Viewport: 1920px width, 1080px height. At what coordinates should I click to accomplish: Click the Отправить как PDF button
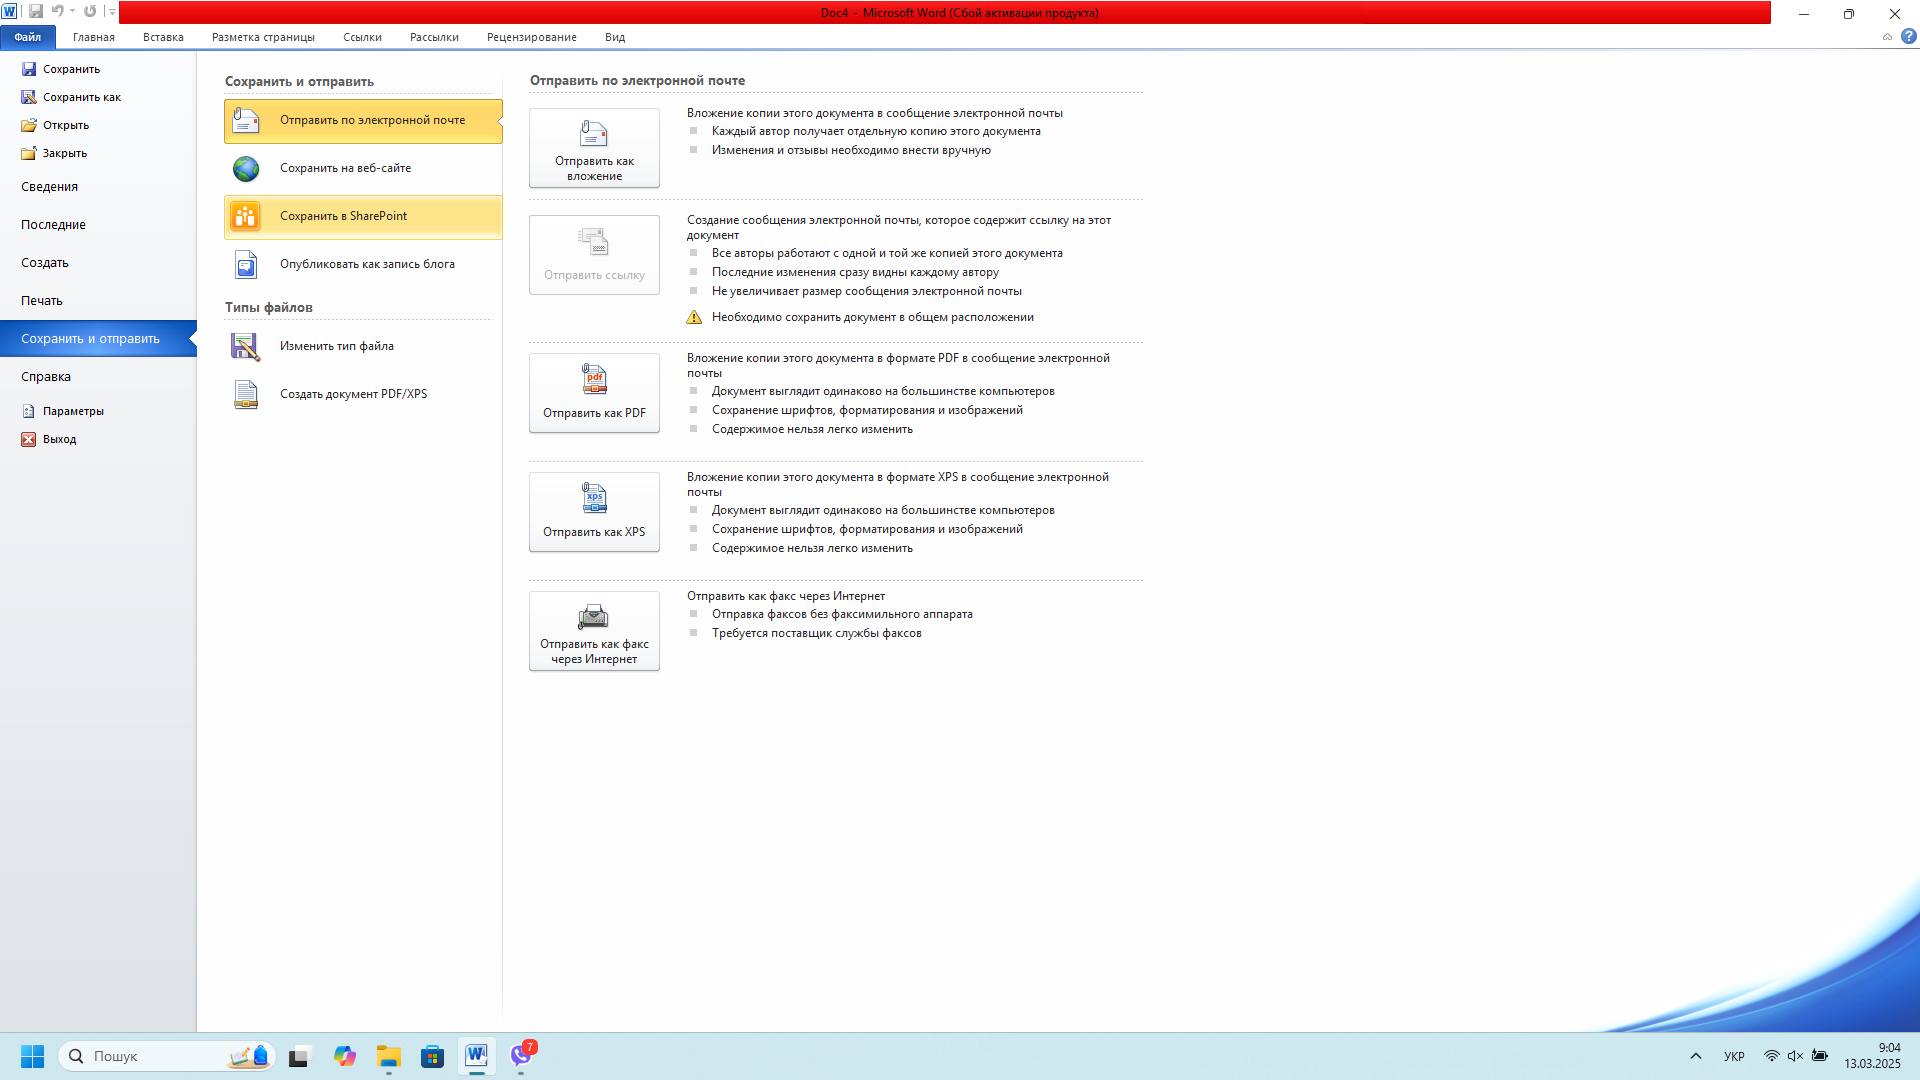click(x=594, y=393)
